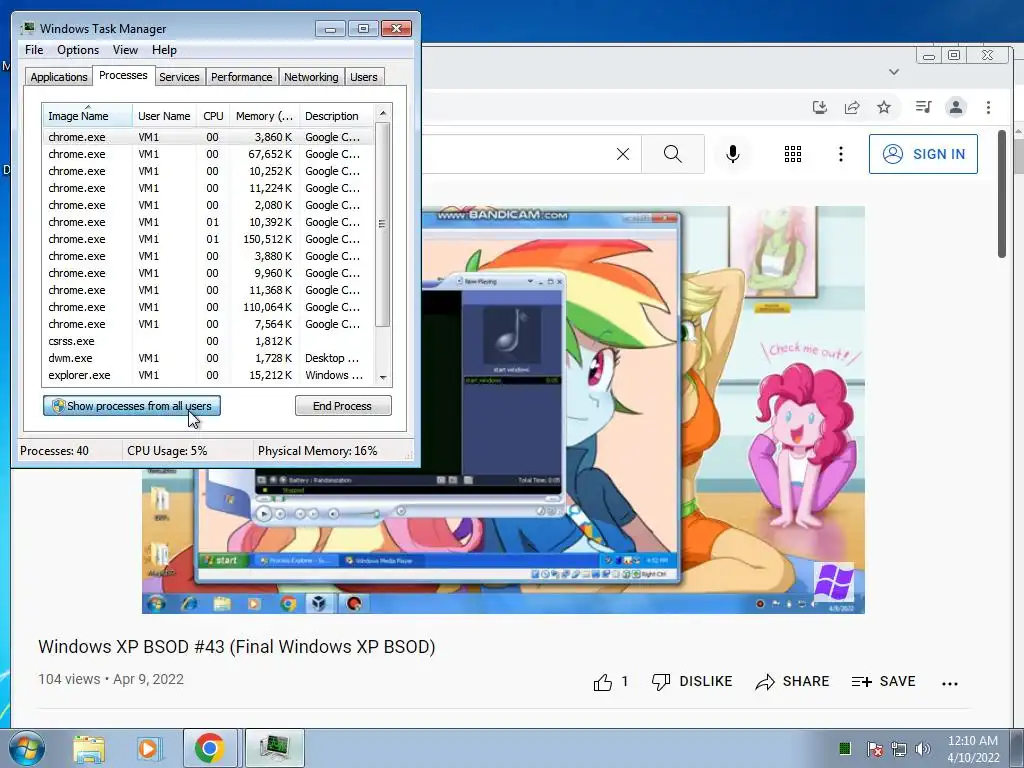Click the green CPU meter tray icon
Screen dimensions: 1024x768
click(845, 748)
